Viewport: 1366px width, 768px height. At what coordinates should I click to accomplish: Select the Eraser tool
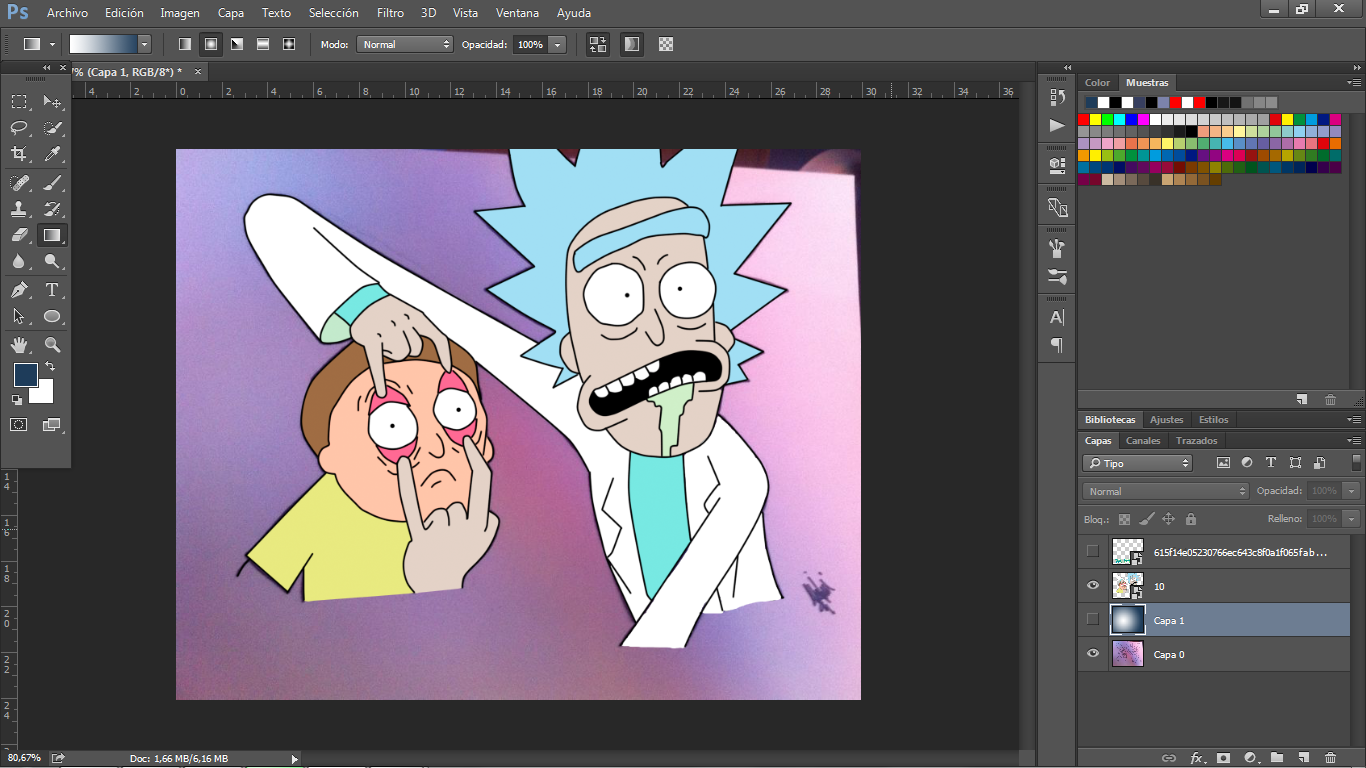click(x=19, y=235)
